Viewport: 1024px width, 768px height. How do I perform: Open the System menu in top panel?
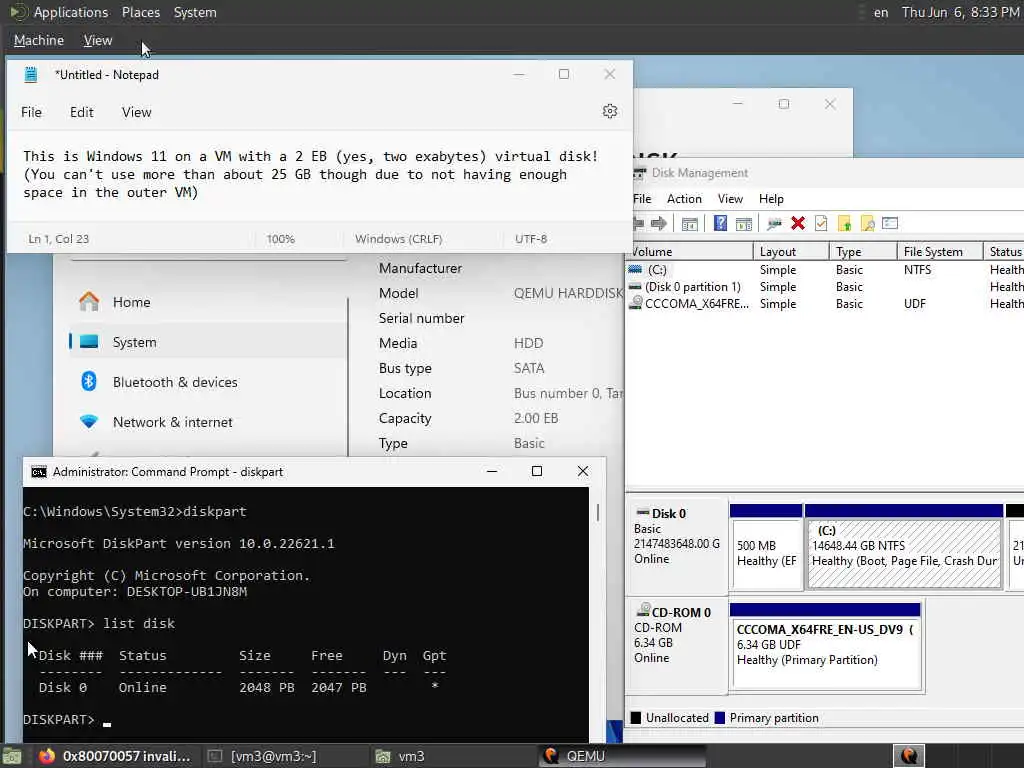pyautogui.click(x=195, y=12)
